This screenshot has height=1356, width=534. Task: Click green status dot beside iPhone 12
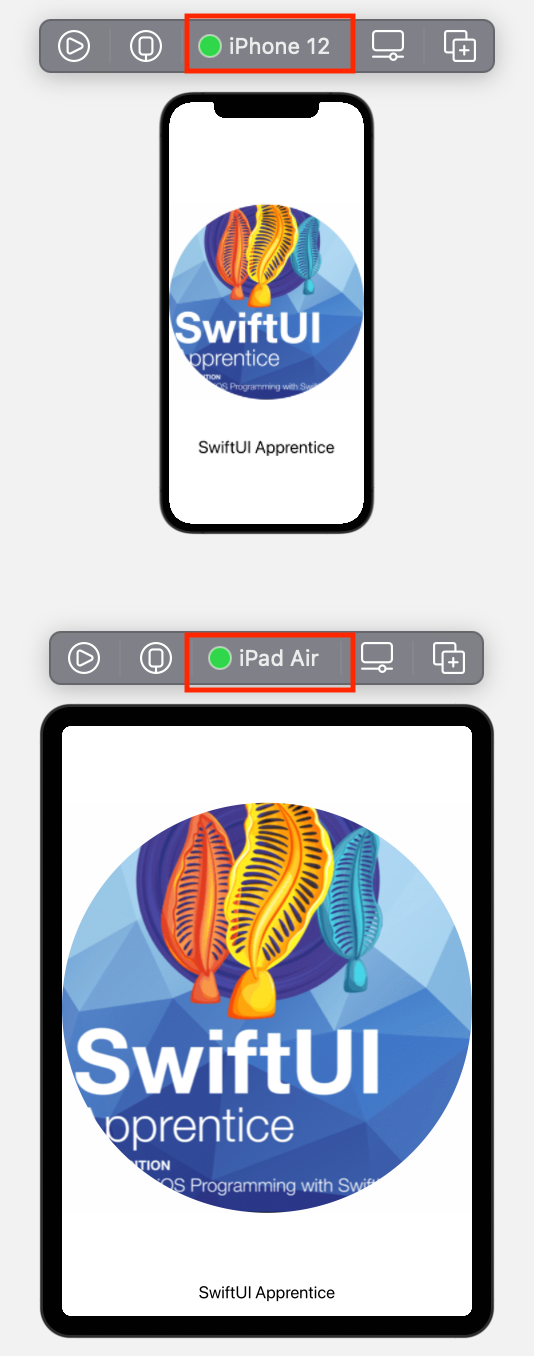pyautogui.click(x=210, y=46)
